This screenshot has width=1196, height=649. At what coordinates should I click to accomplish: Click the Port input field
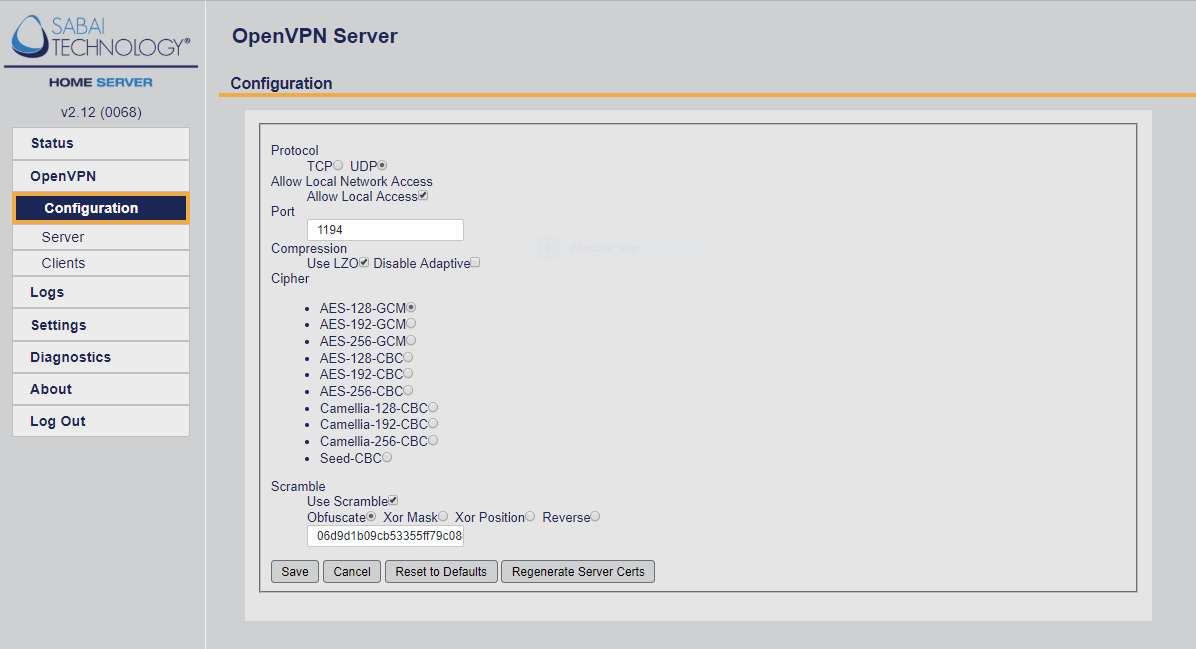pos(385,230)
